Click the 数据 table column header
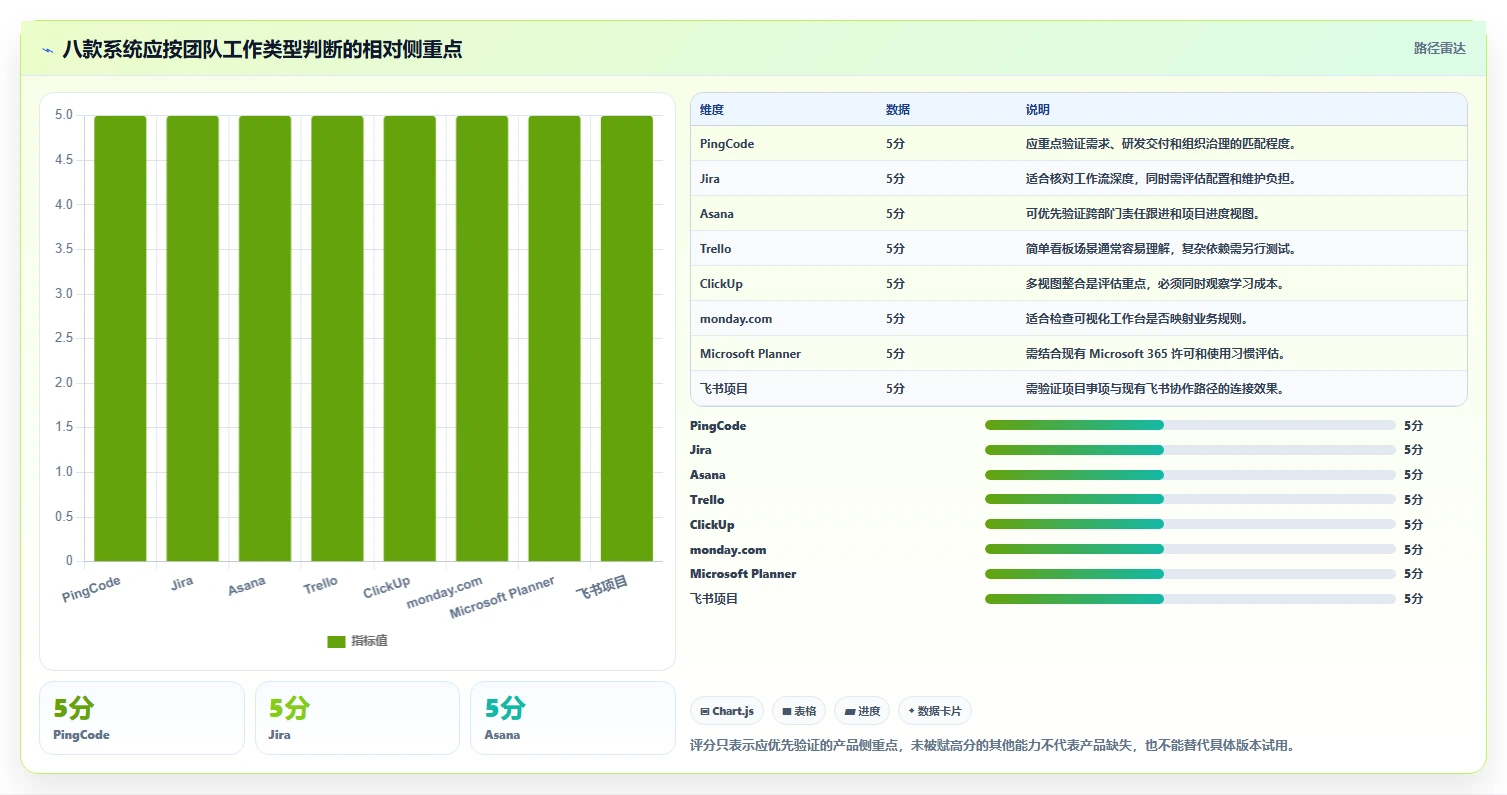1507x795 pixels. (x=898, y=110)
